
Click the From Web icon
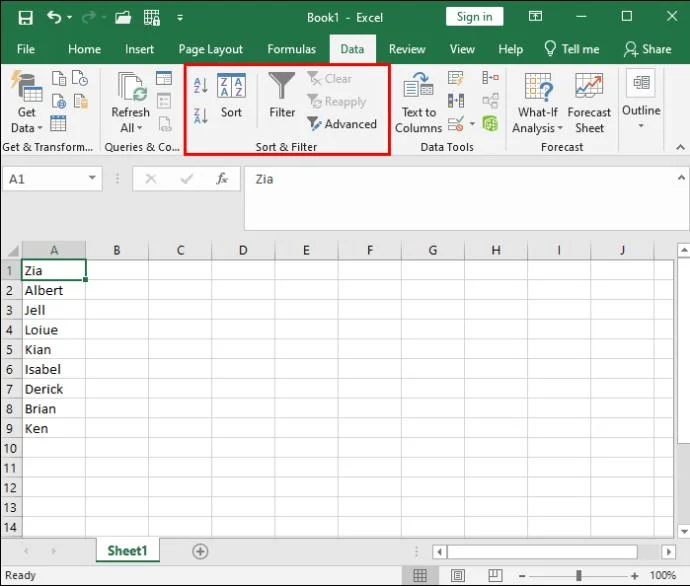click(x=59, y=101)
